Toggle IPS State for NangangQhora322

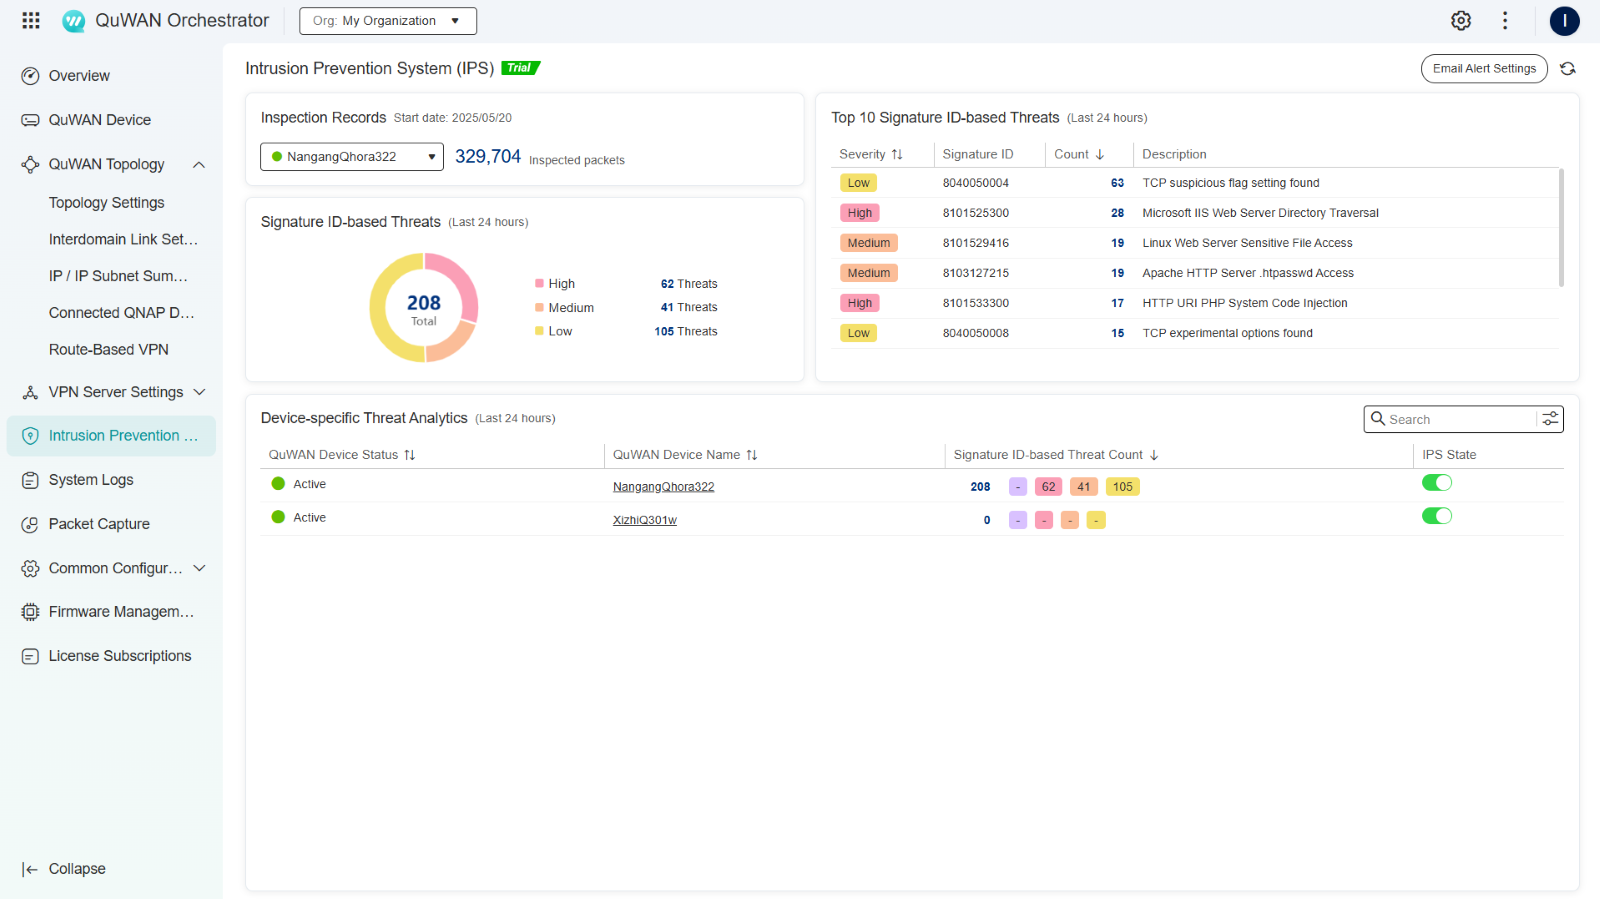click(1437, 483)
